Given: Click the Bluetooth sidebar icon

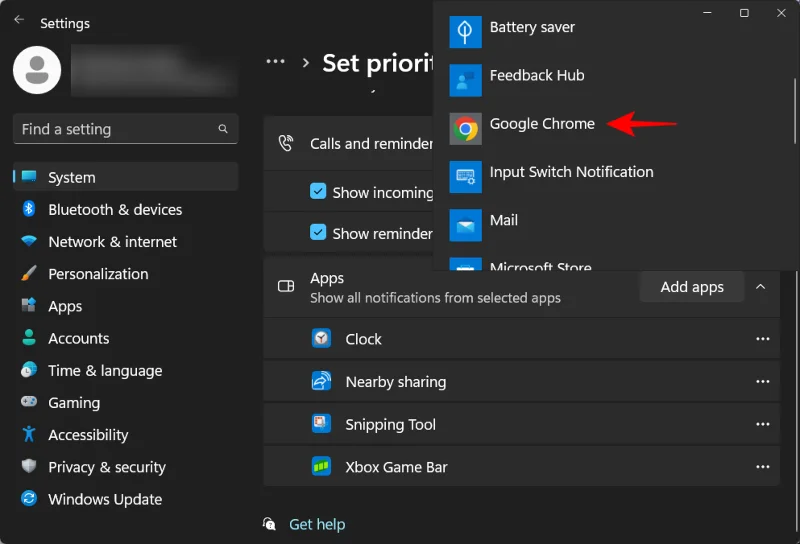Looking at the screenshot, I should (29, 209).
